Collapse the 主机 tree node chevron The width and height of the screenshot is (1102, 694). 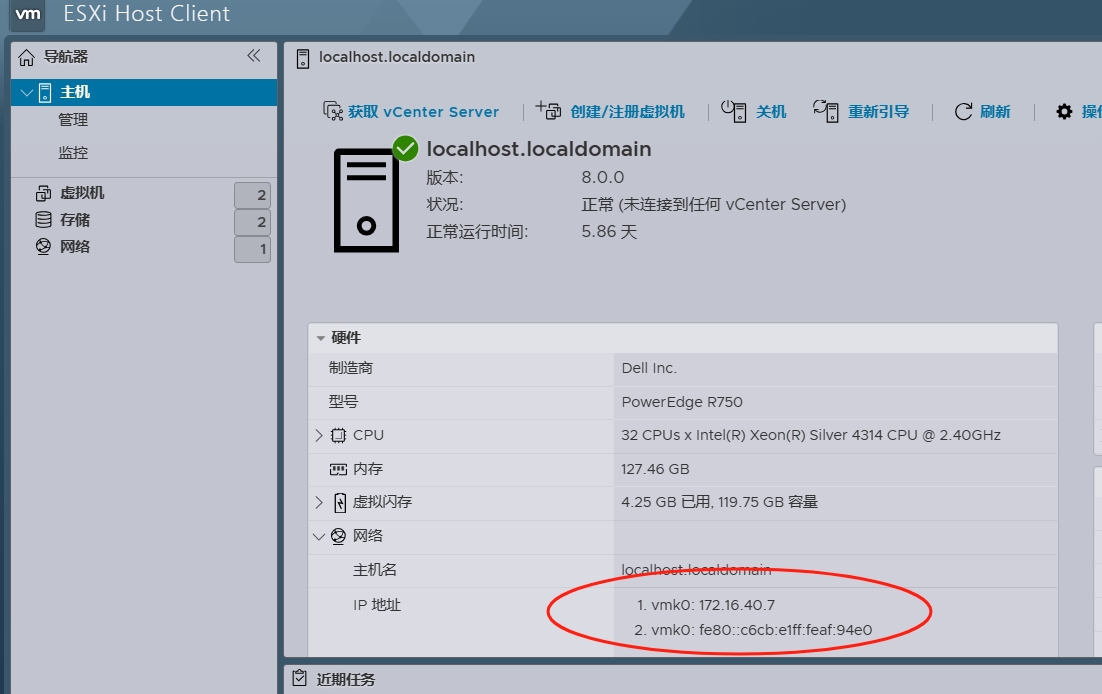click(x=27, y=92)
